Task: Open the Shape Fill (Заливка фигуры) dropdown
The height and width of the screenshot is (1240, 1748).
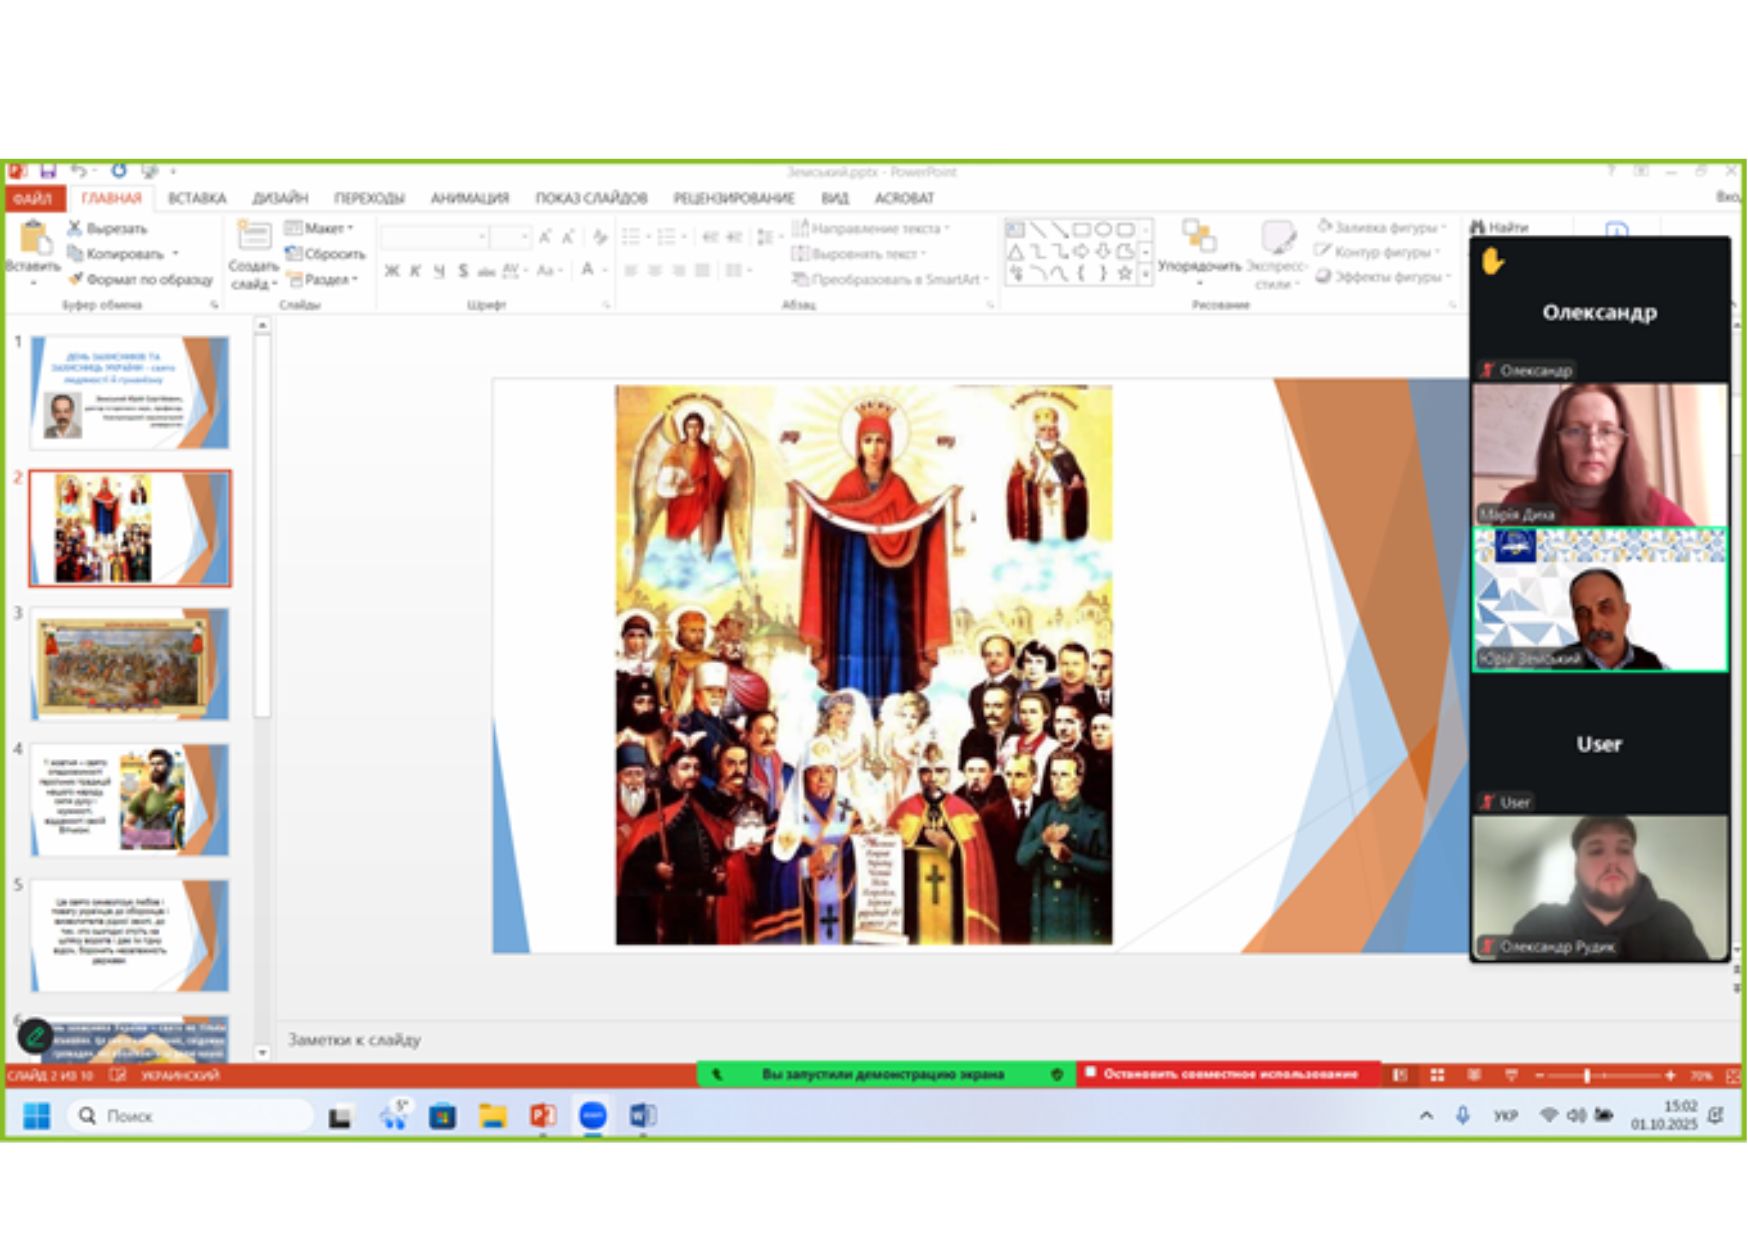Action: 1382,227
